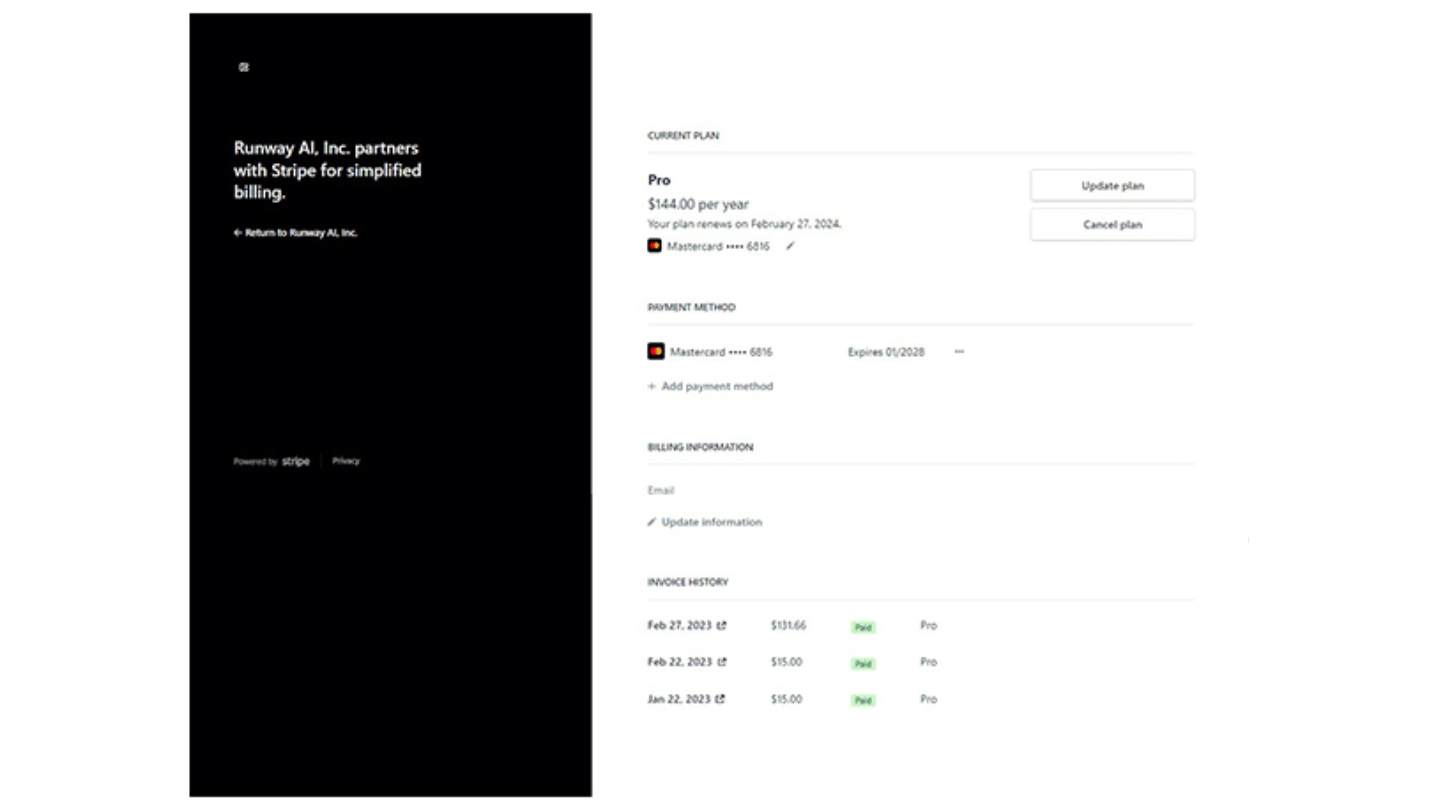Click the Expires 01/2028 text
The height and width of the screenshot is (810, 1440).
[x=886, y=352]
